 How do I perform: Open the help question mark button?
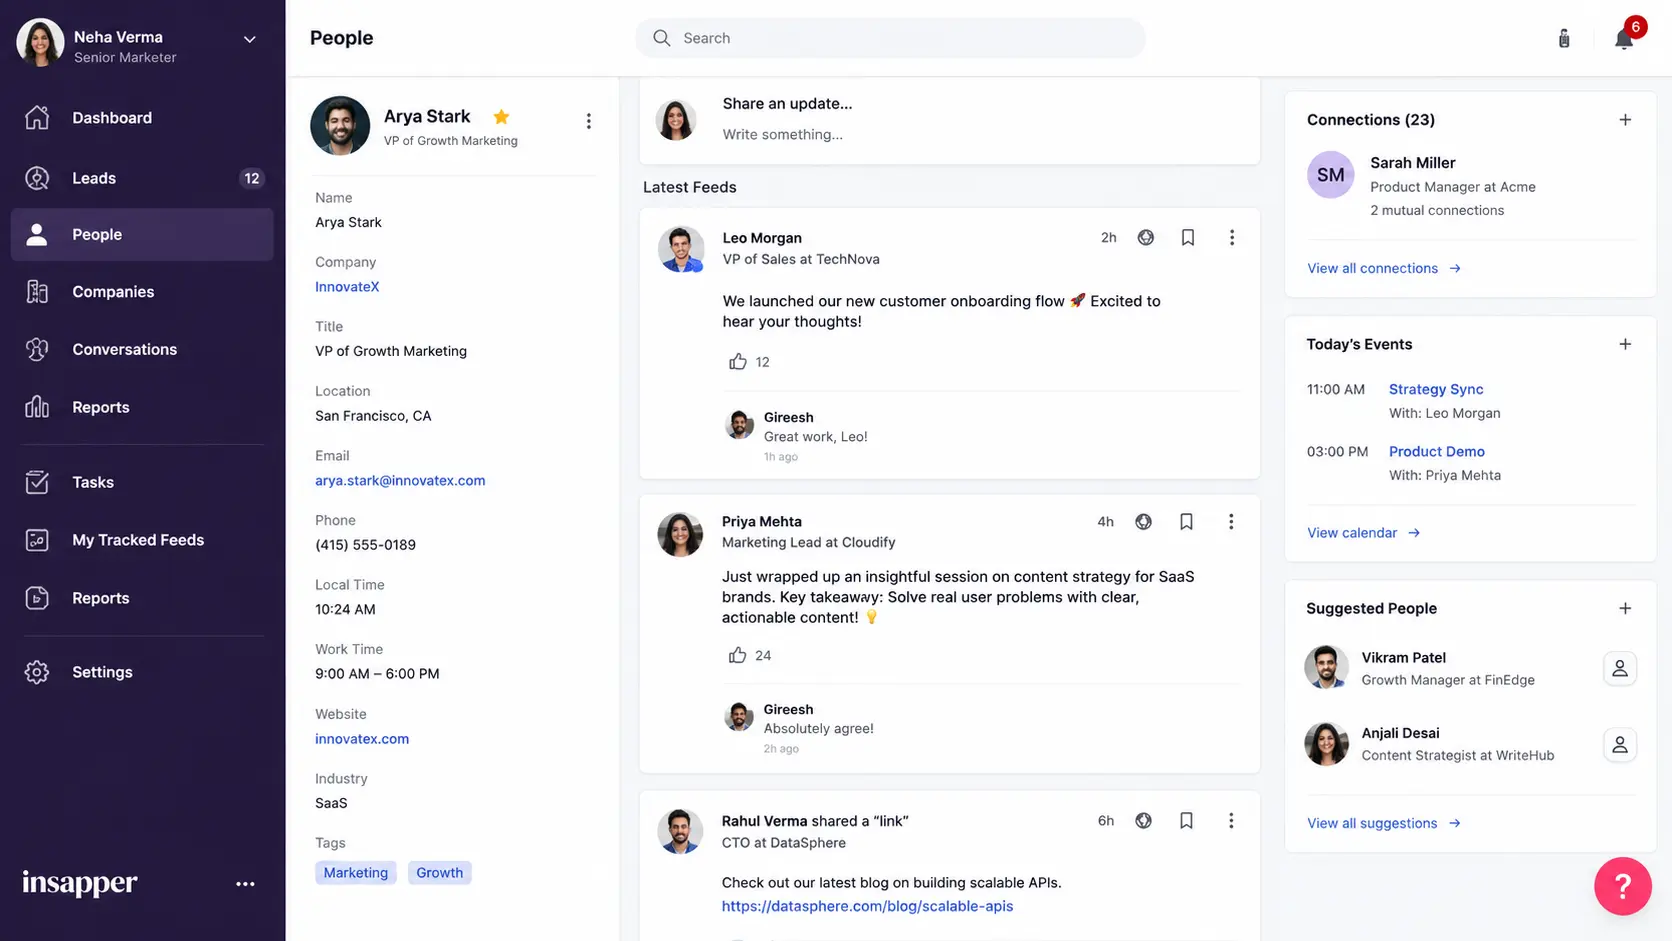point(1622,886)
